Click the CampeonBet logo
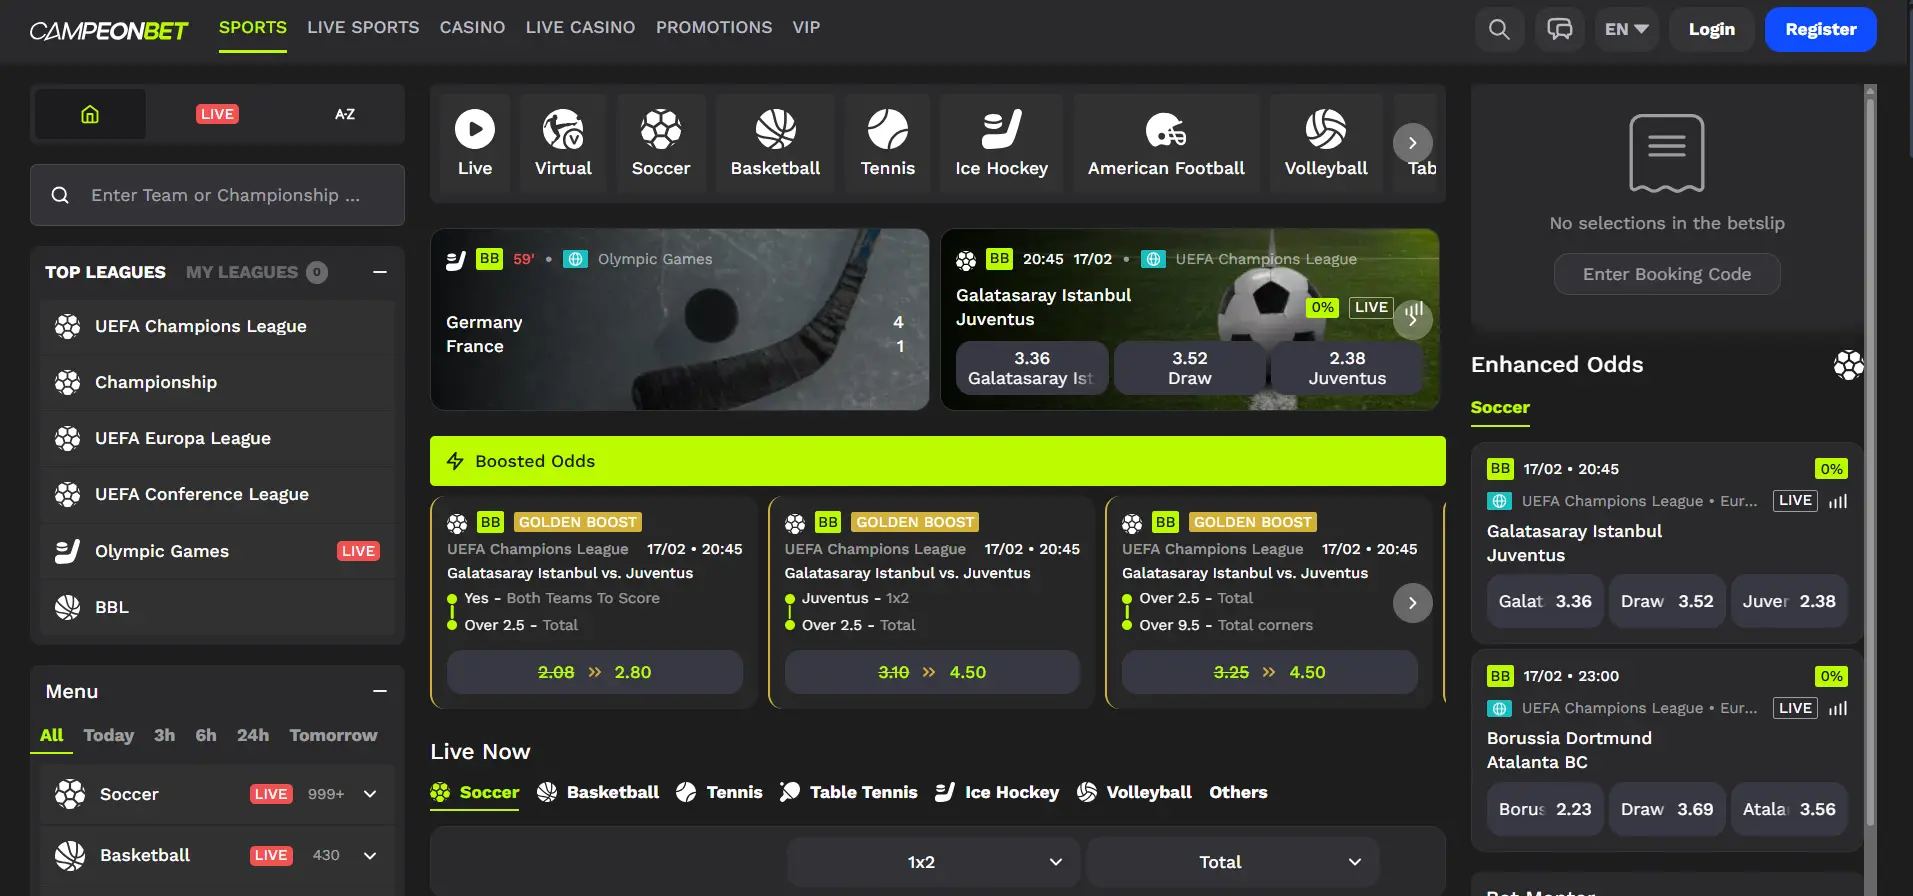Screen dimensions: 1913x896 [109, 30]
